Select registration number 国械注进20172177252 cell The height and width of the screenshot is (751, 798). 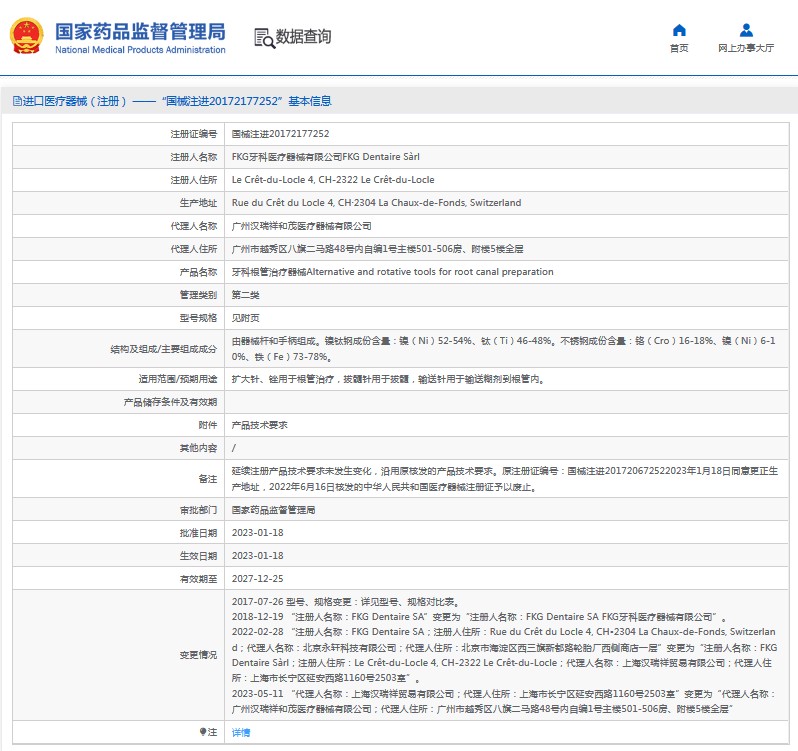[280, 134]
